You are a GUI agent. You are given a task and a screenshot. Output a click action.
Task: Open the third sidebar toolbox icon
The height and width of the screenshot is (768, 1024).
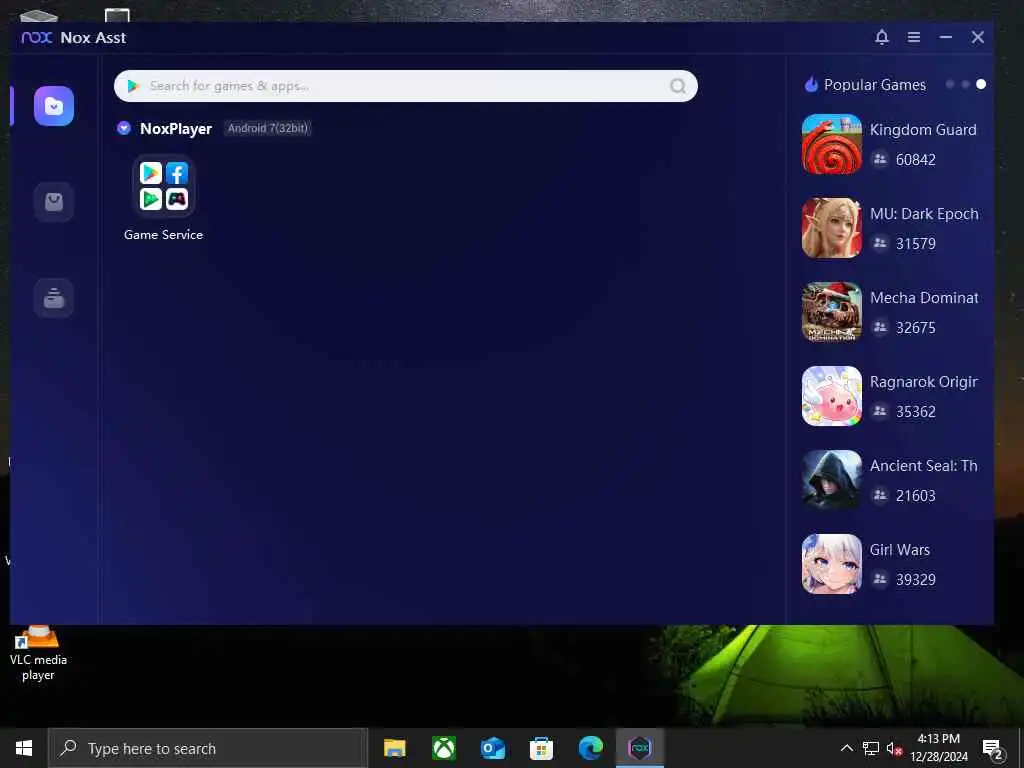(54, 298)
